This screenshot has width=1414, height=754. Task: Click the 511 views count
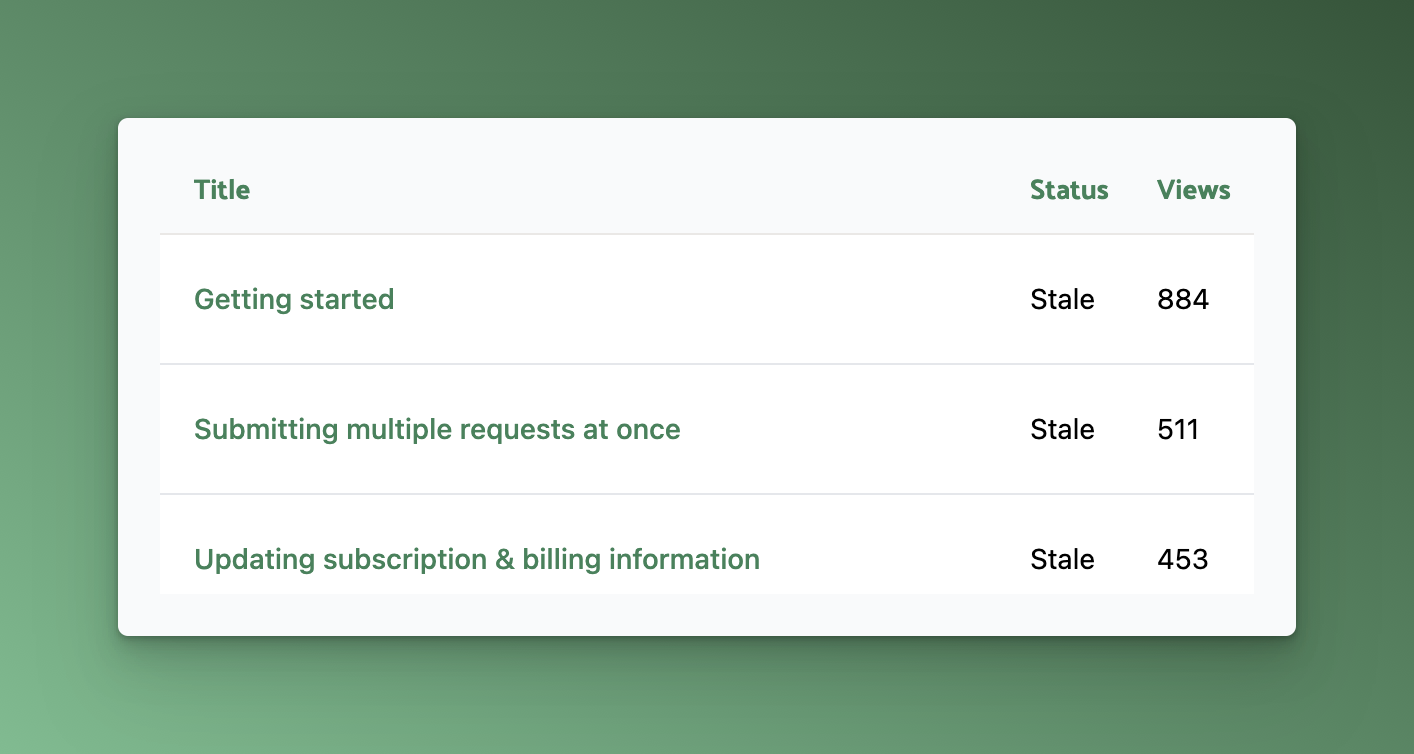tap(1178, 429)
